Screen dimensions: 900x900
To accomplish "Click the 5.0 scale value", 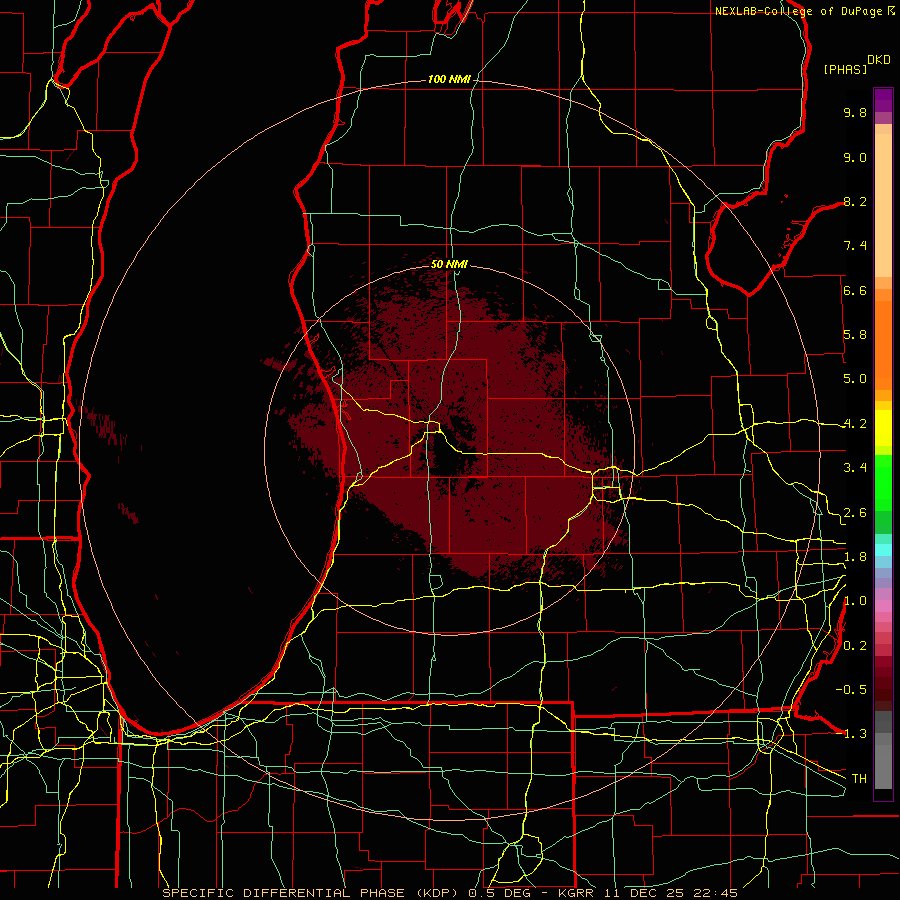I will point(855,379).
